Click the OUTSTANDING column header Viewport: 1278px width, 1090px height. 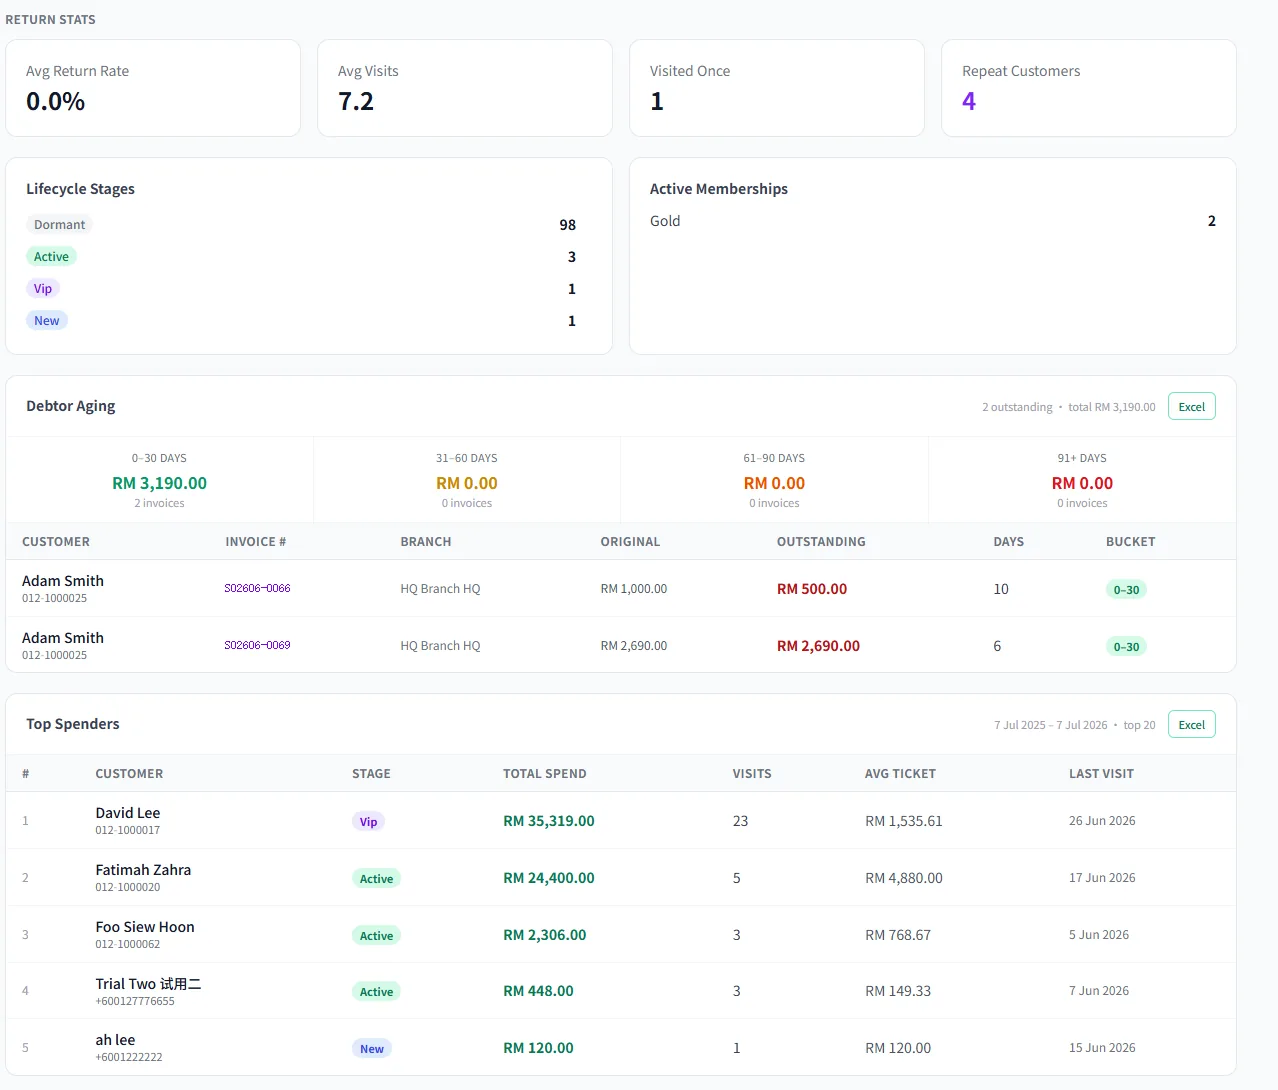pos(821,542)
